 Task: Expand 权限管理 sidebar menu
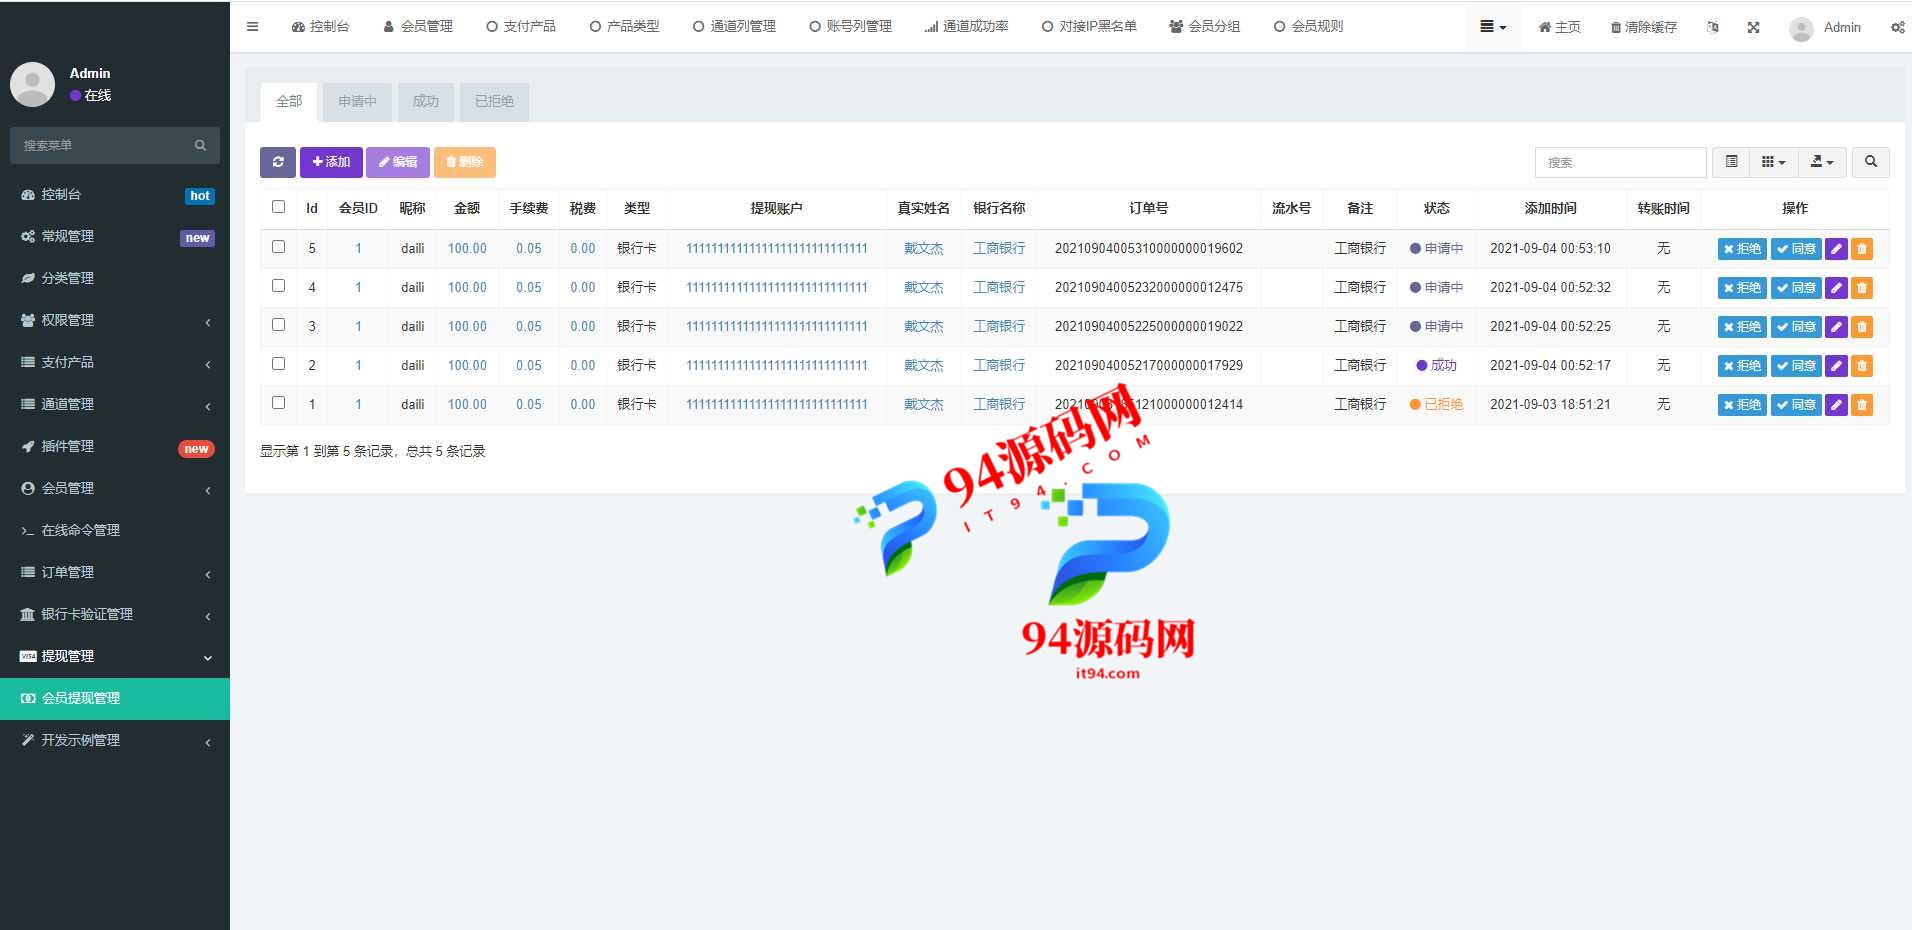(x=115, y=321)
